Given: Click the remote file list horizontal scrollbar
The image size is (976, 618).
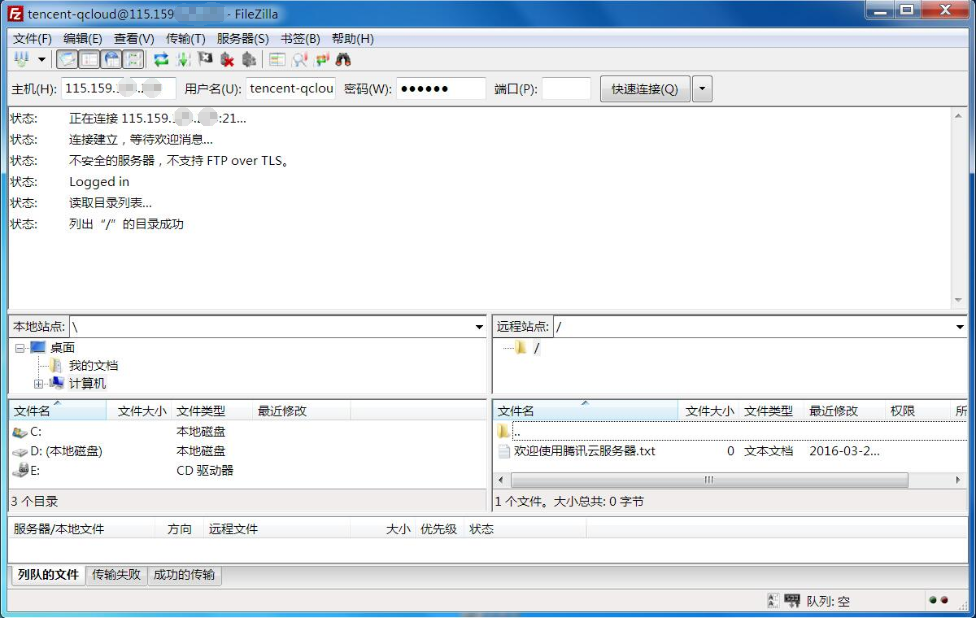Looking at the screenshot, I should click(x=710, y=480).
